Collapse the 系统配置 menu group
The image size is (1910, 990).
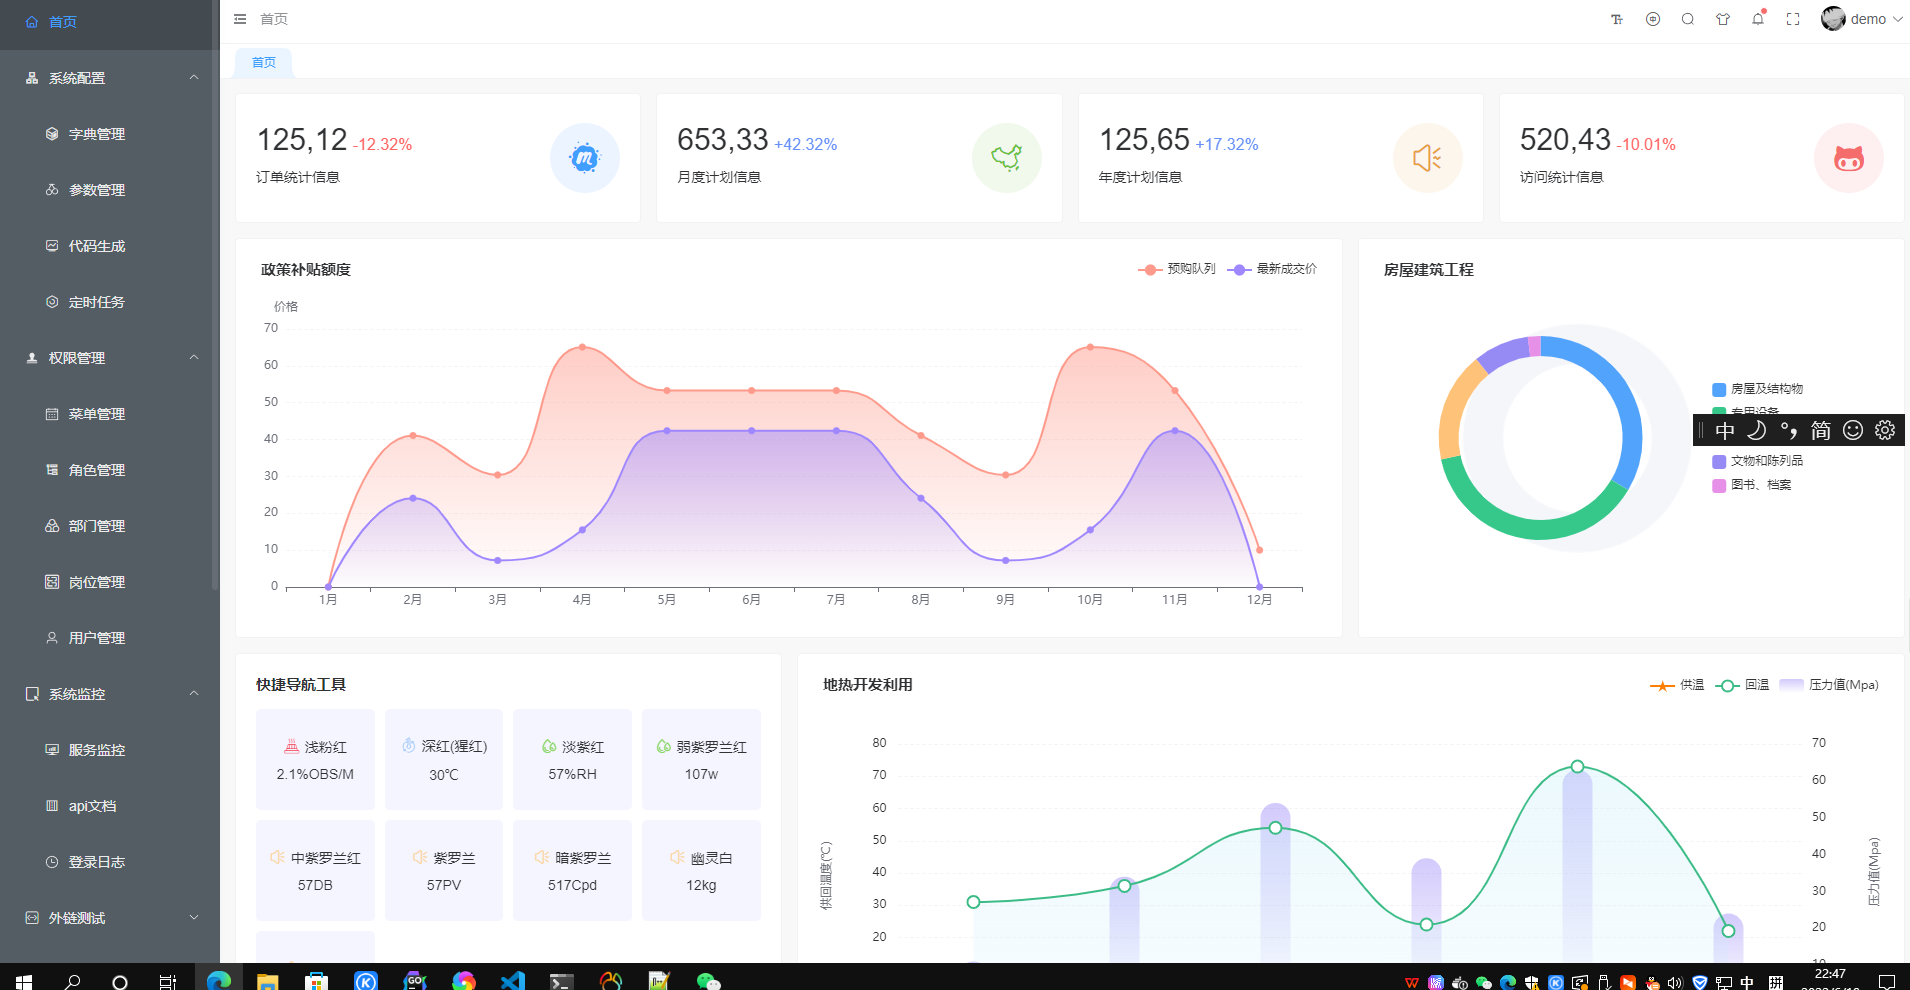click(110, 78)
